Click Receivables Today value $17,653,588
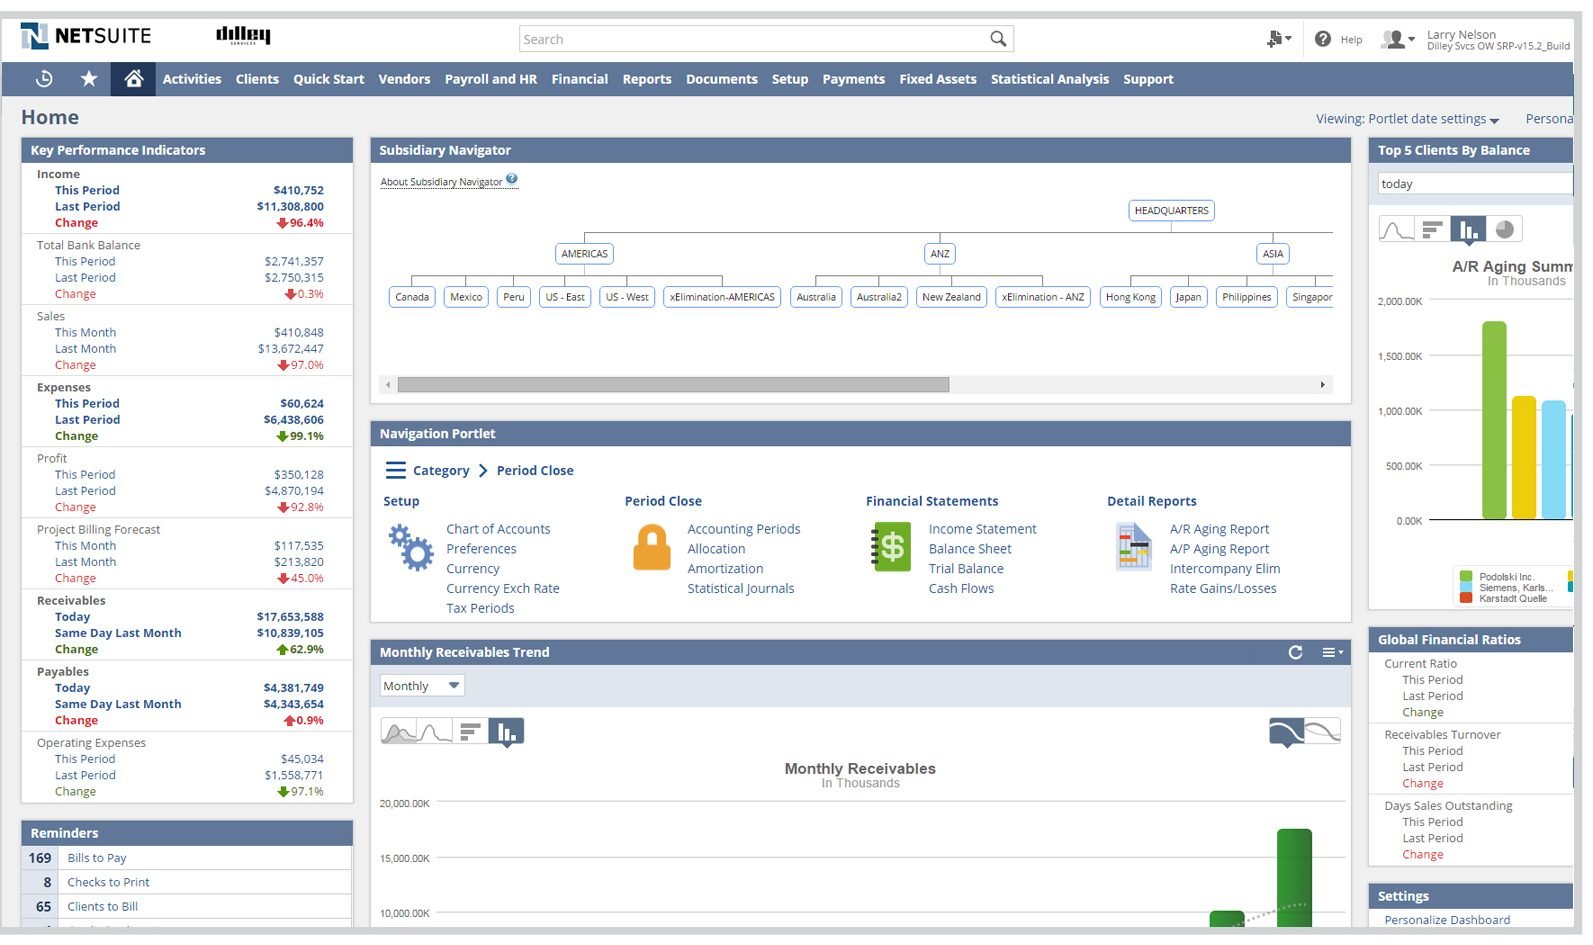This screenshot has width=1593, height=945. coord(290,617)
